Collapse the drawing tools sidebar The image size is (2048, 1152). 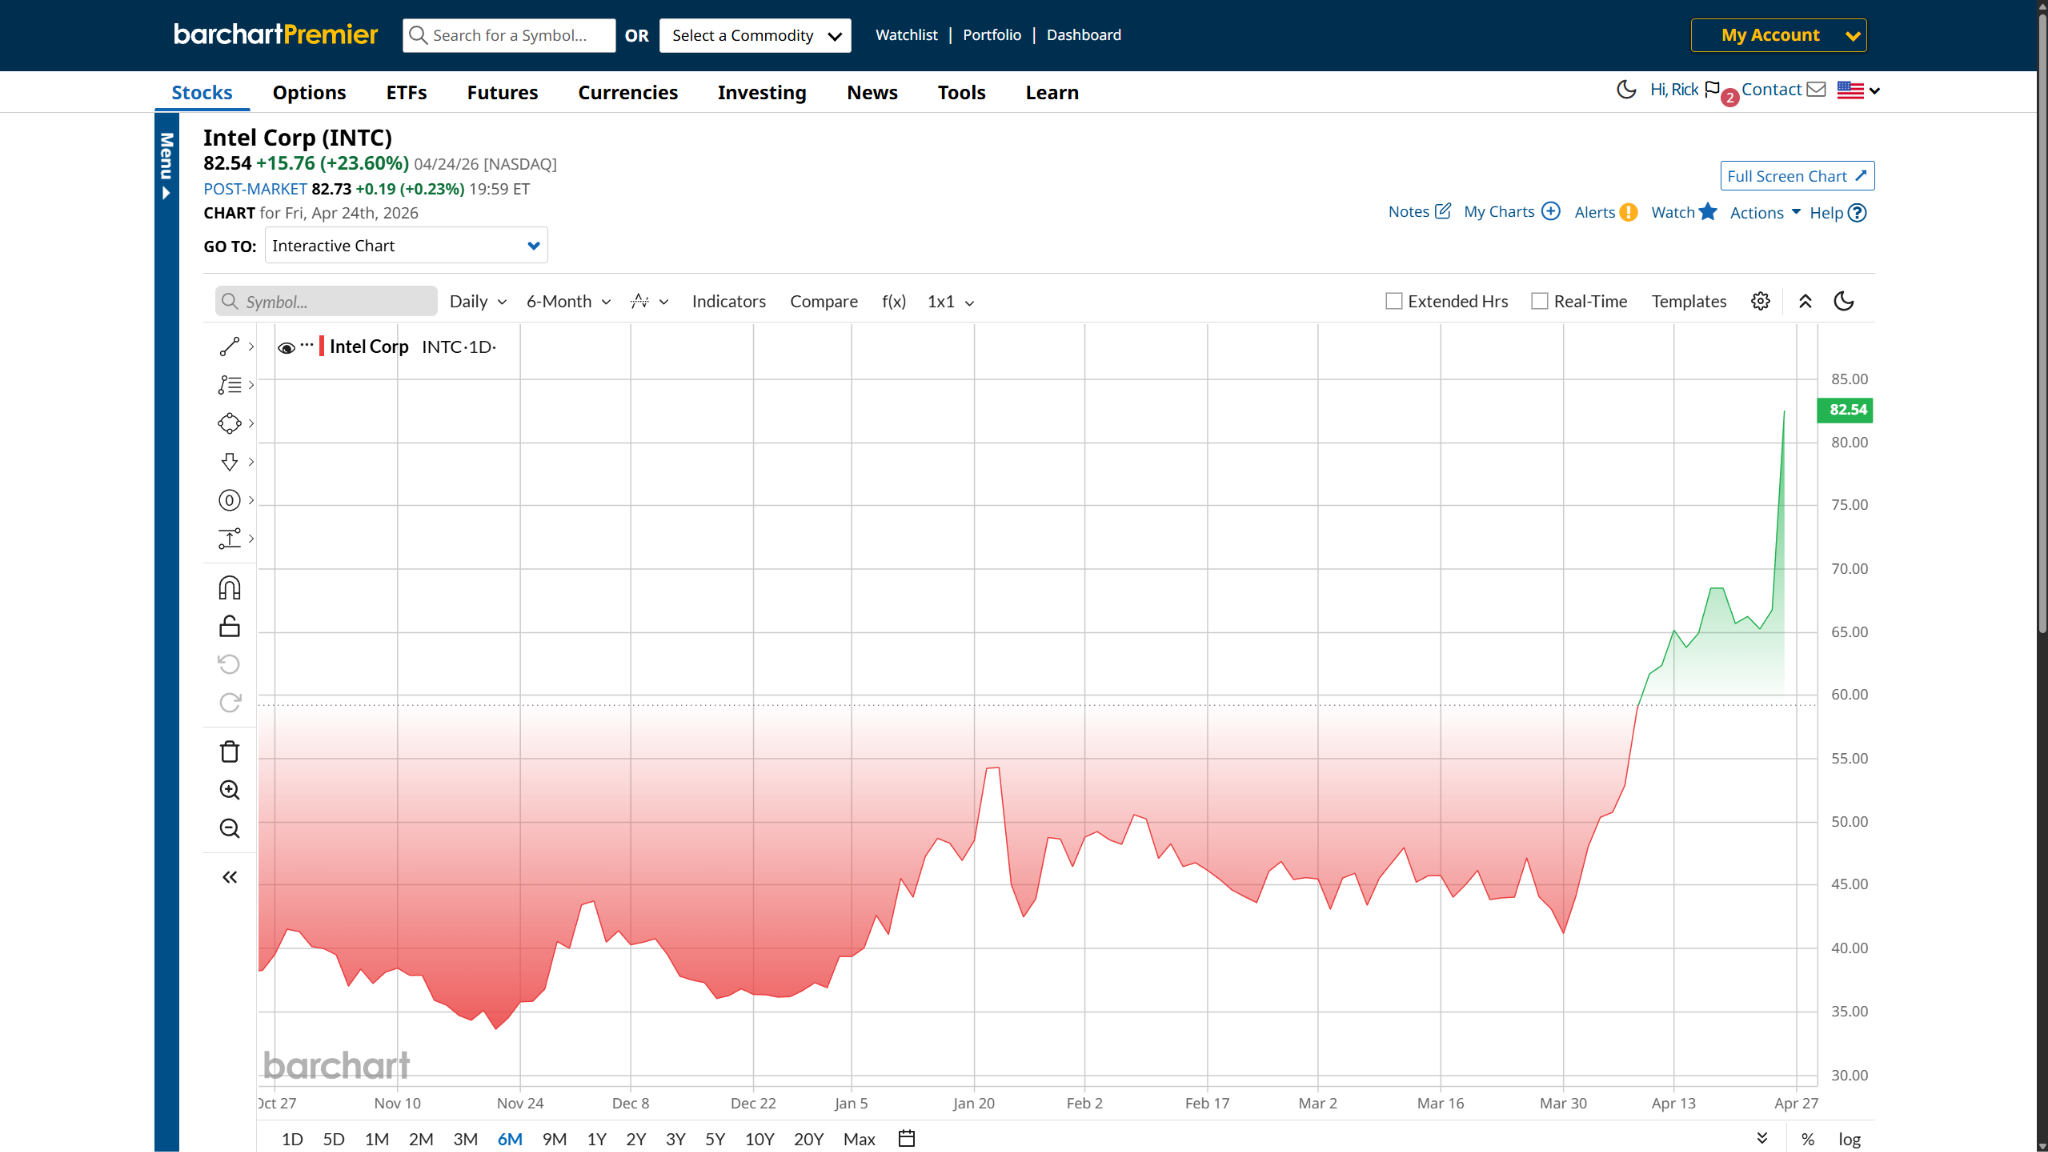pos(229,877)
